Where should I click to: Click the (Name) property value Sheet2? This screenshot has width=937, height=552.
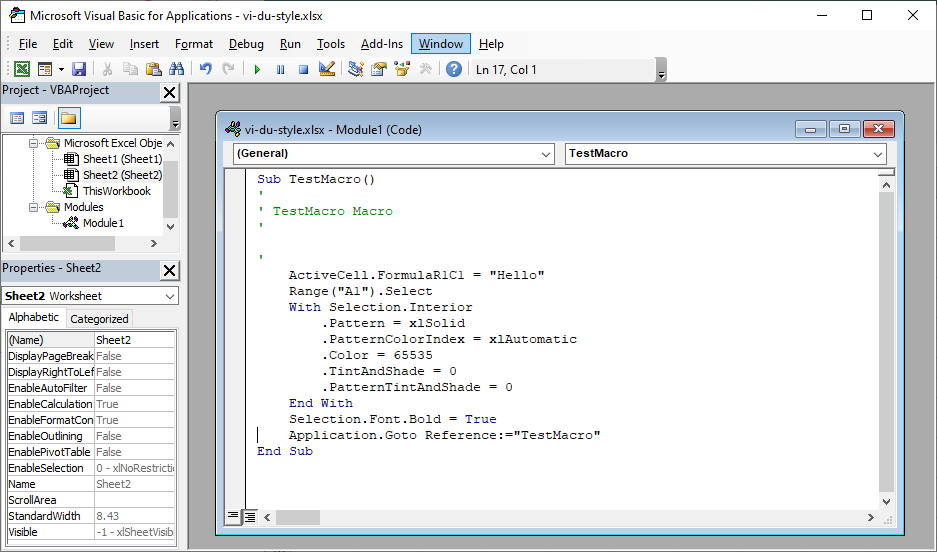coord(134,340)
